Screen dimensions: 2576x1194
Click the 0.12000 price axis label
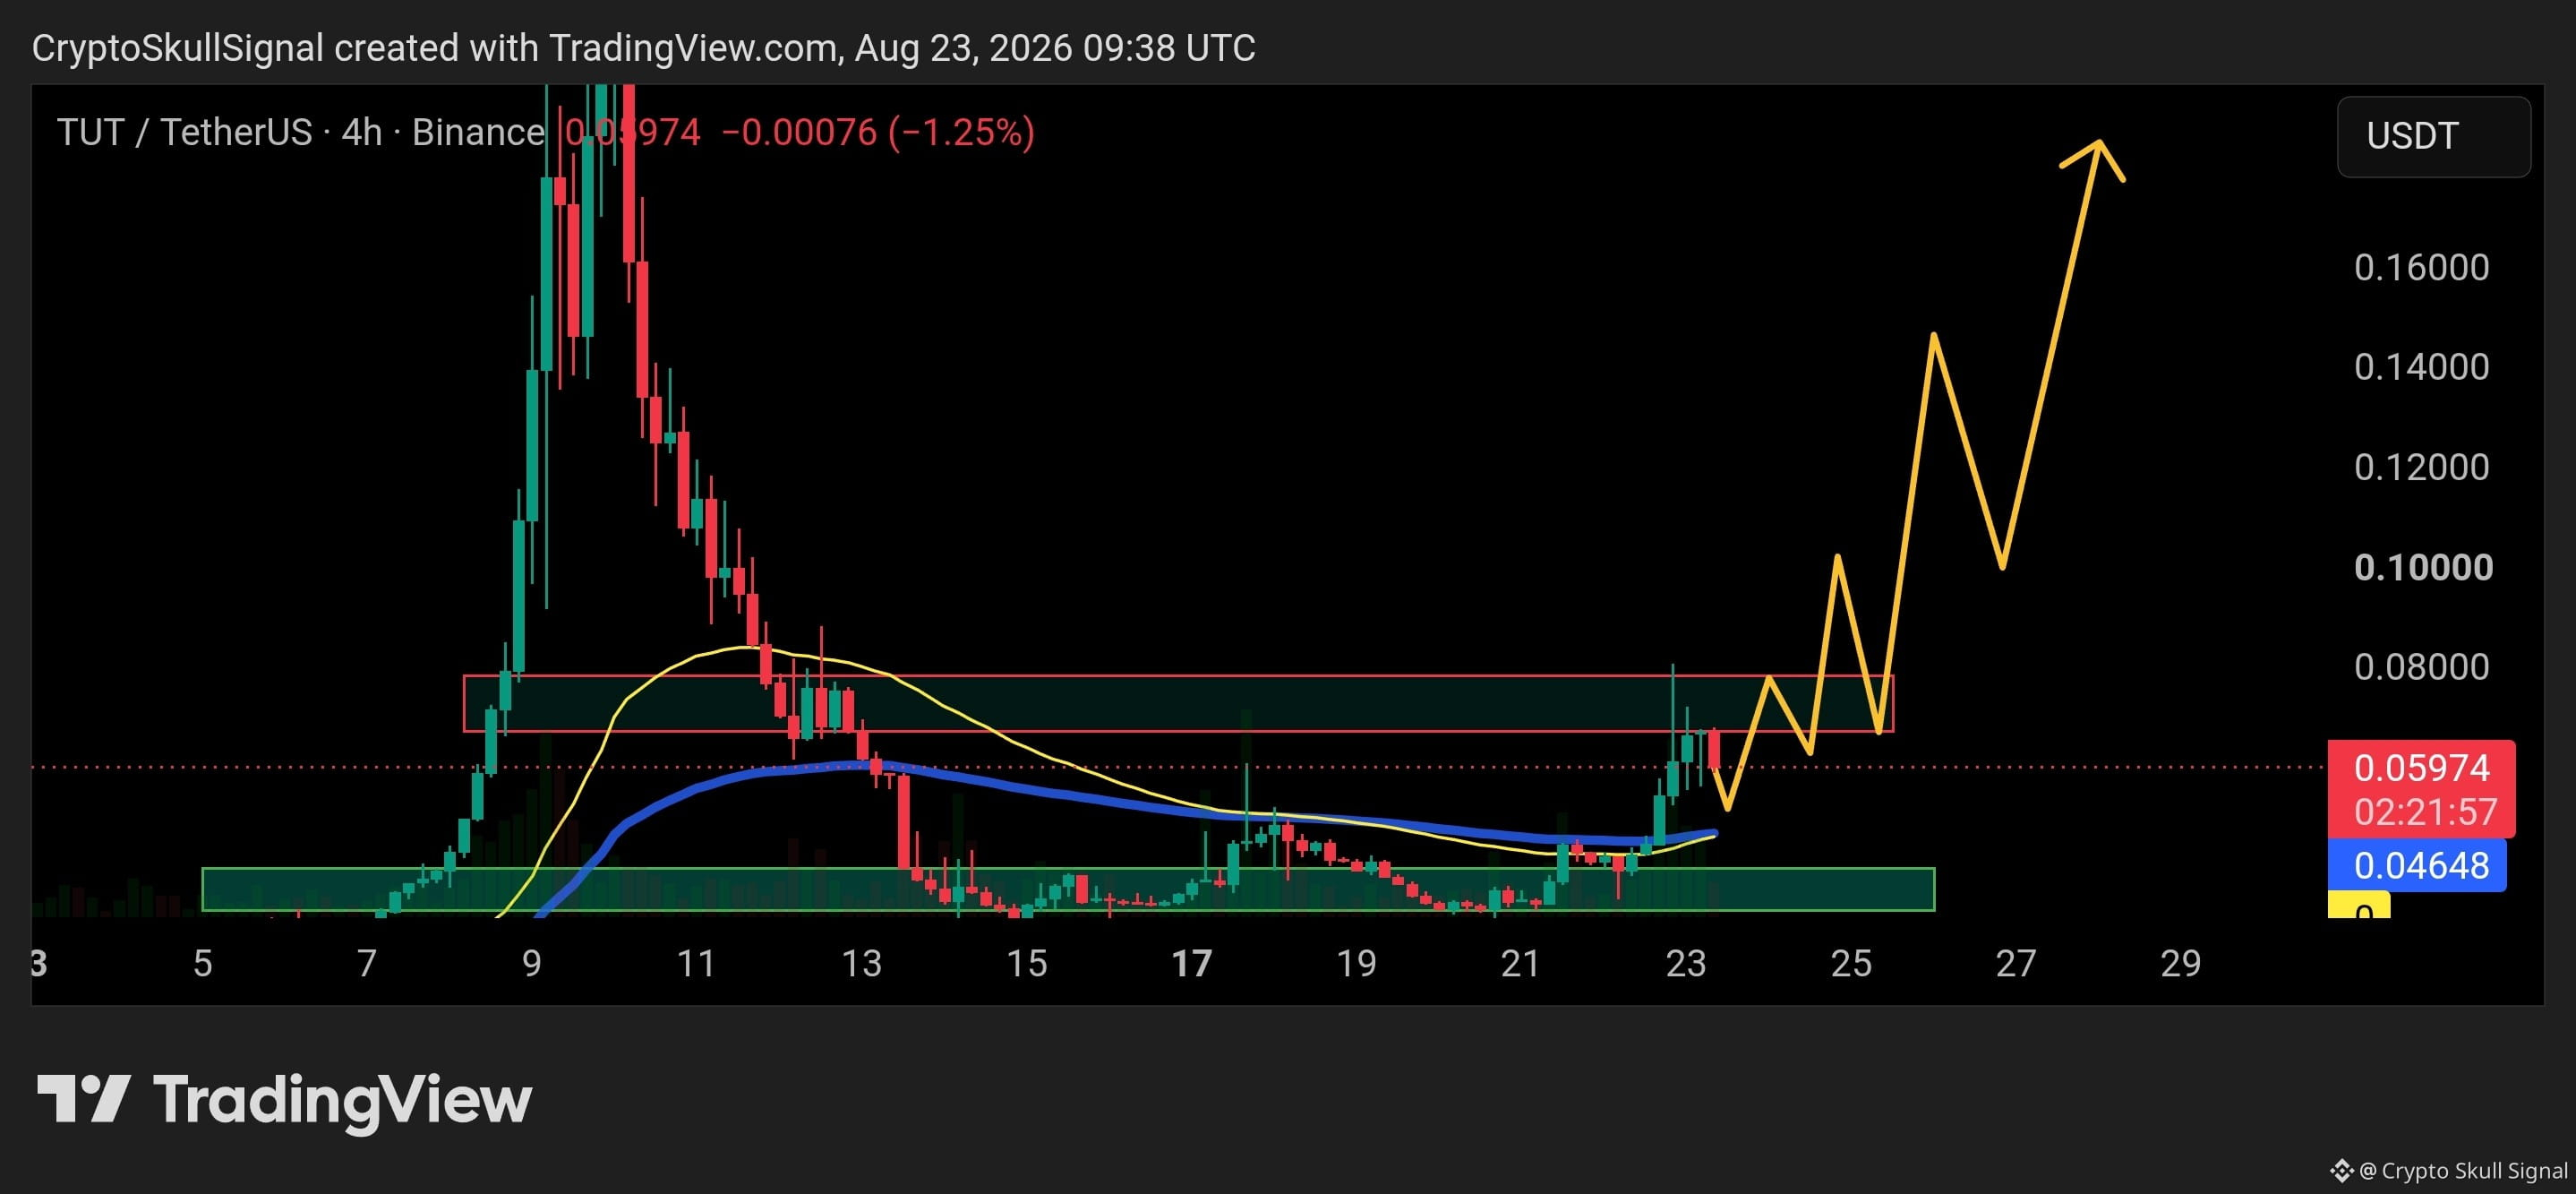pyautogui.click(x=2421, y=467)
